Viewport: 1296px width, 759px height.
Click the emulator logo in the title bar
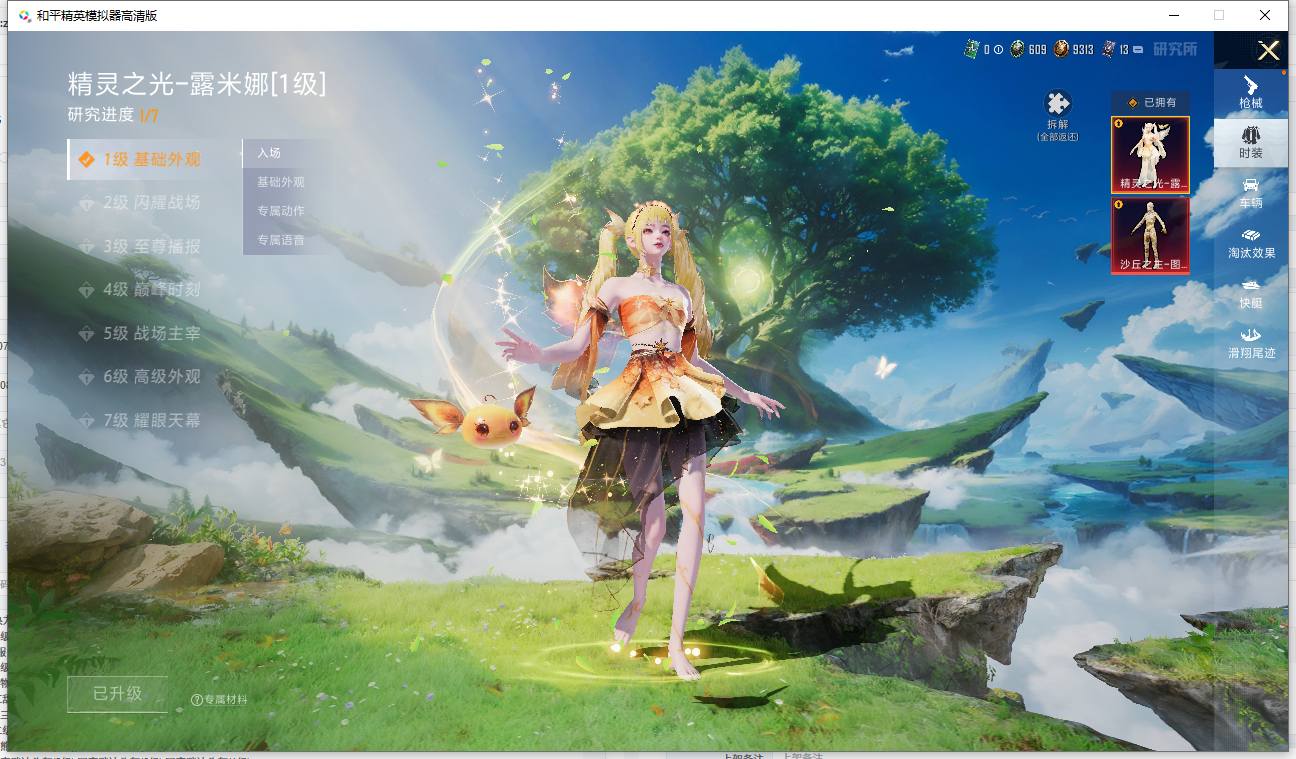(24, 16)
